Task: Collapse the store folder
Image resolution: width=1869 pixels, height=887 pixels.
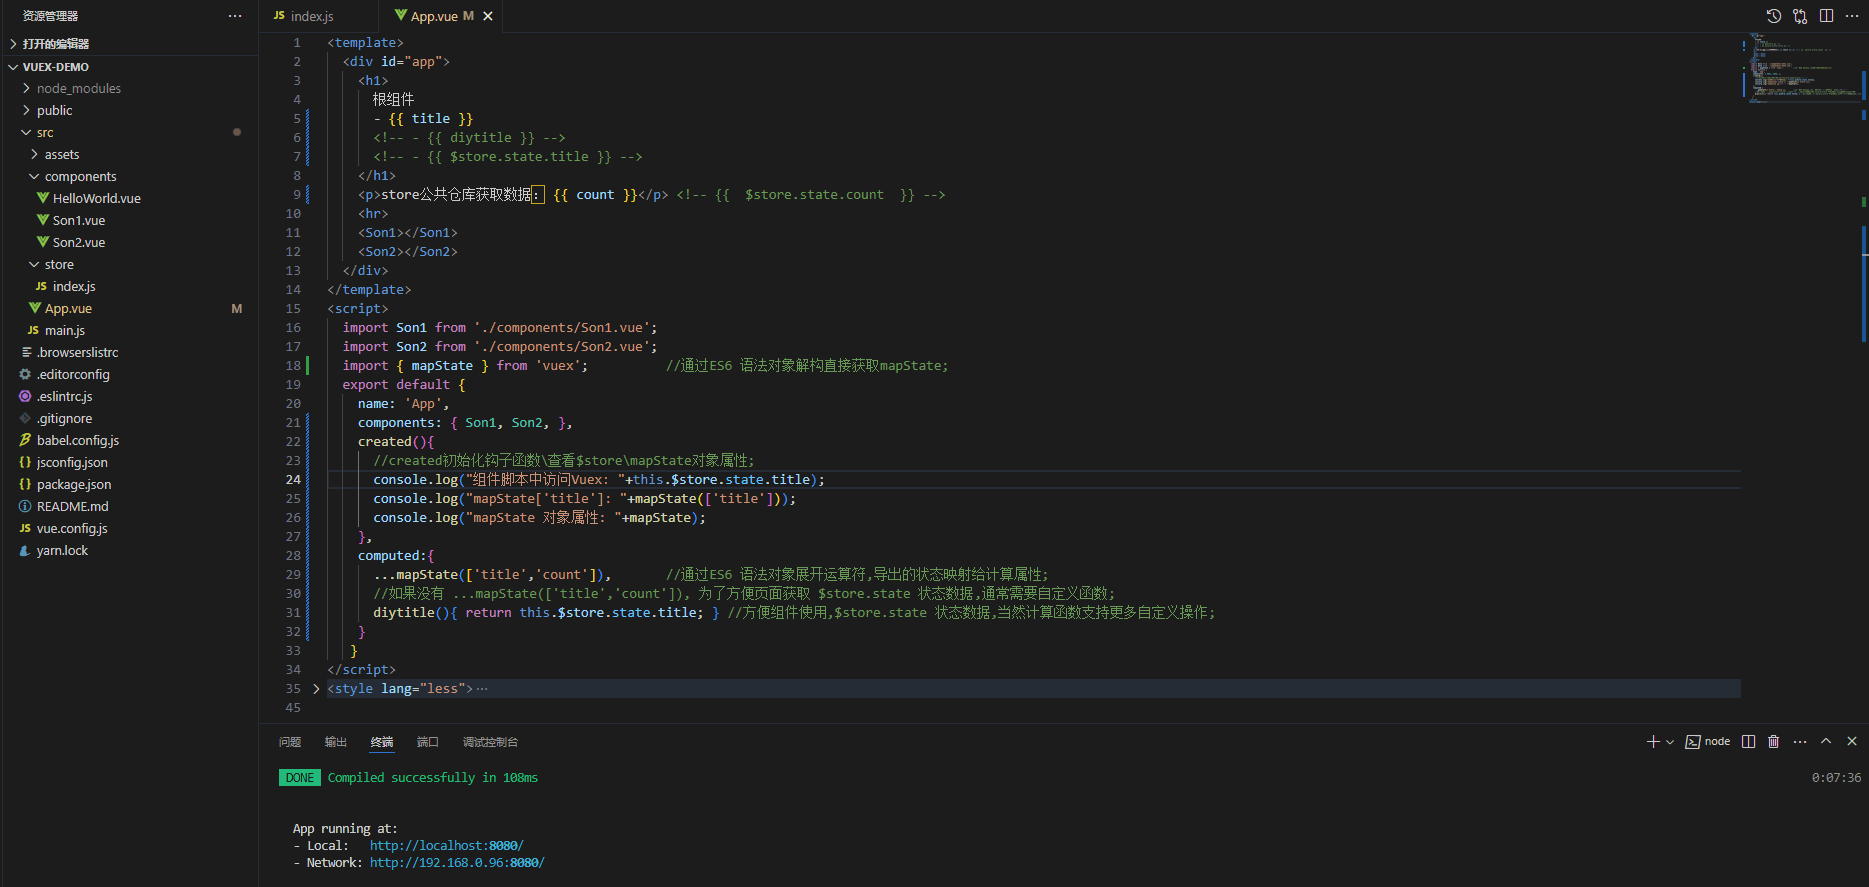Action: point(130,265)
